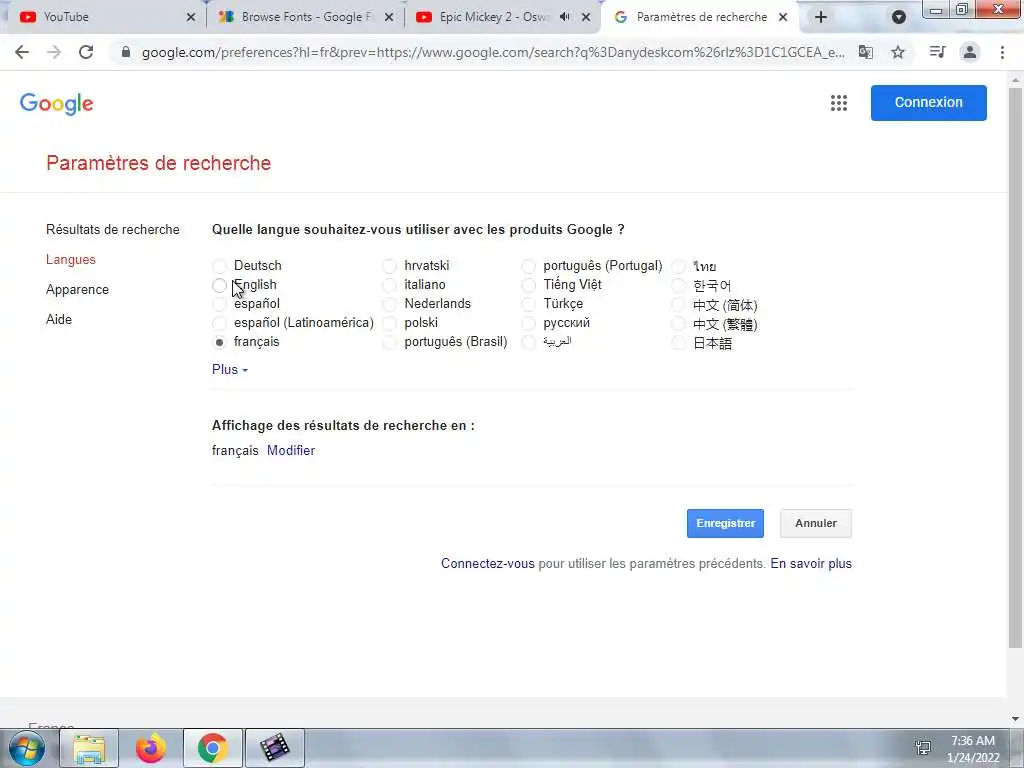Image resolution: width=1024 pixels, height=768 pixels.
Task: Choose the 한국어 radio button
Action: (x=679, y=285)
